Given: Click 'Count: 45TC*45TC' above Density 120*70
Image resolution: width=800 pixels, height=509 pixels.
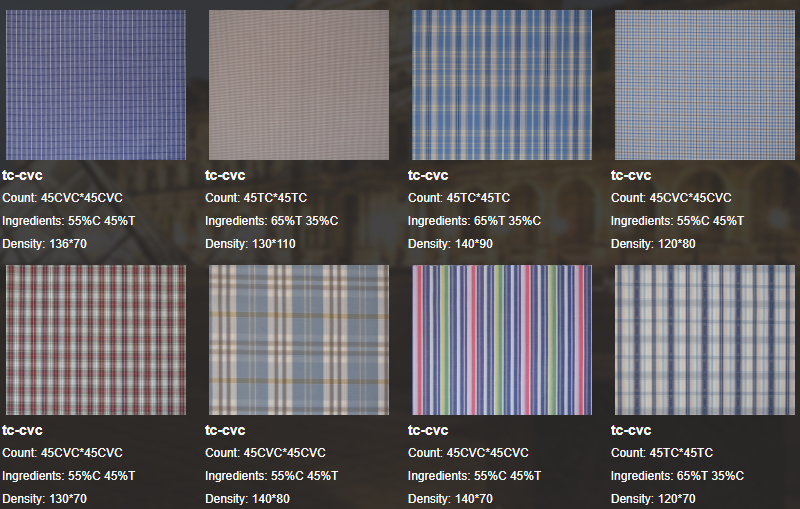Looking at the screenshot, I should (x=662, y=453).
